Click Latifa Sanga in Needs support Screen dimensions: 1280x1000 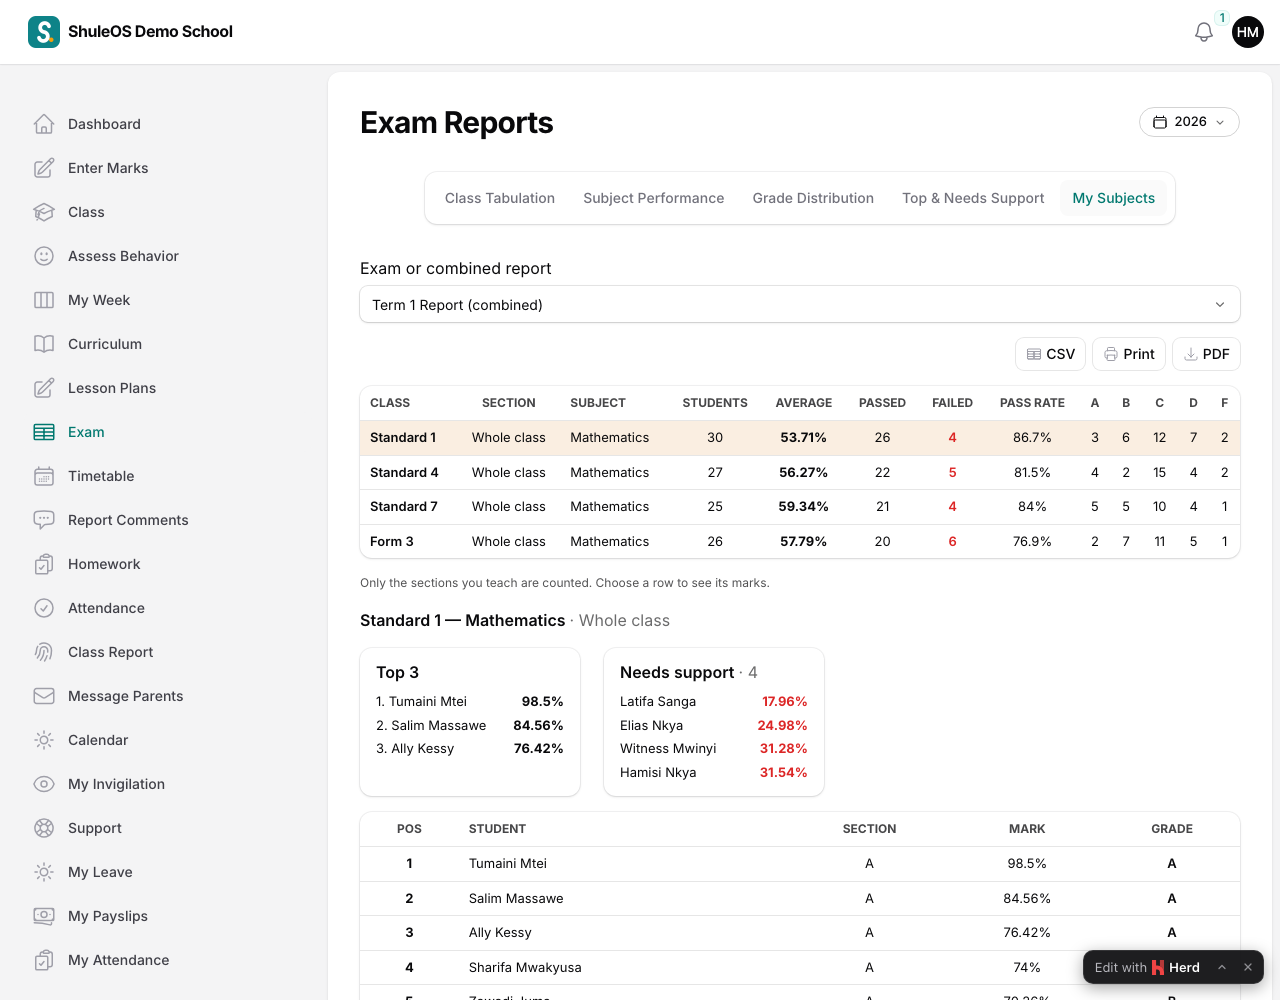point(658,701)
